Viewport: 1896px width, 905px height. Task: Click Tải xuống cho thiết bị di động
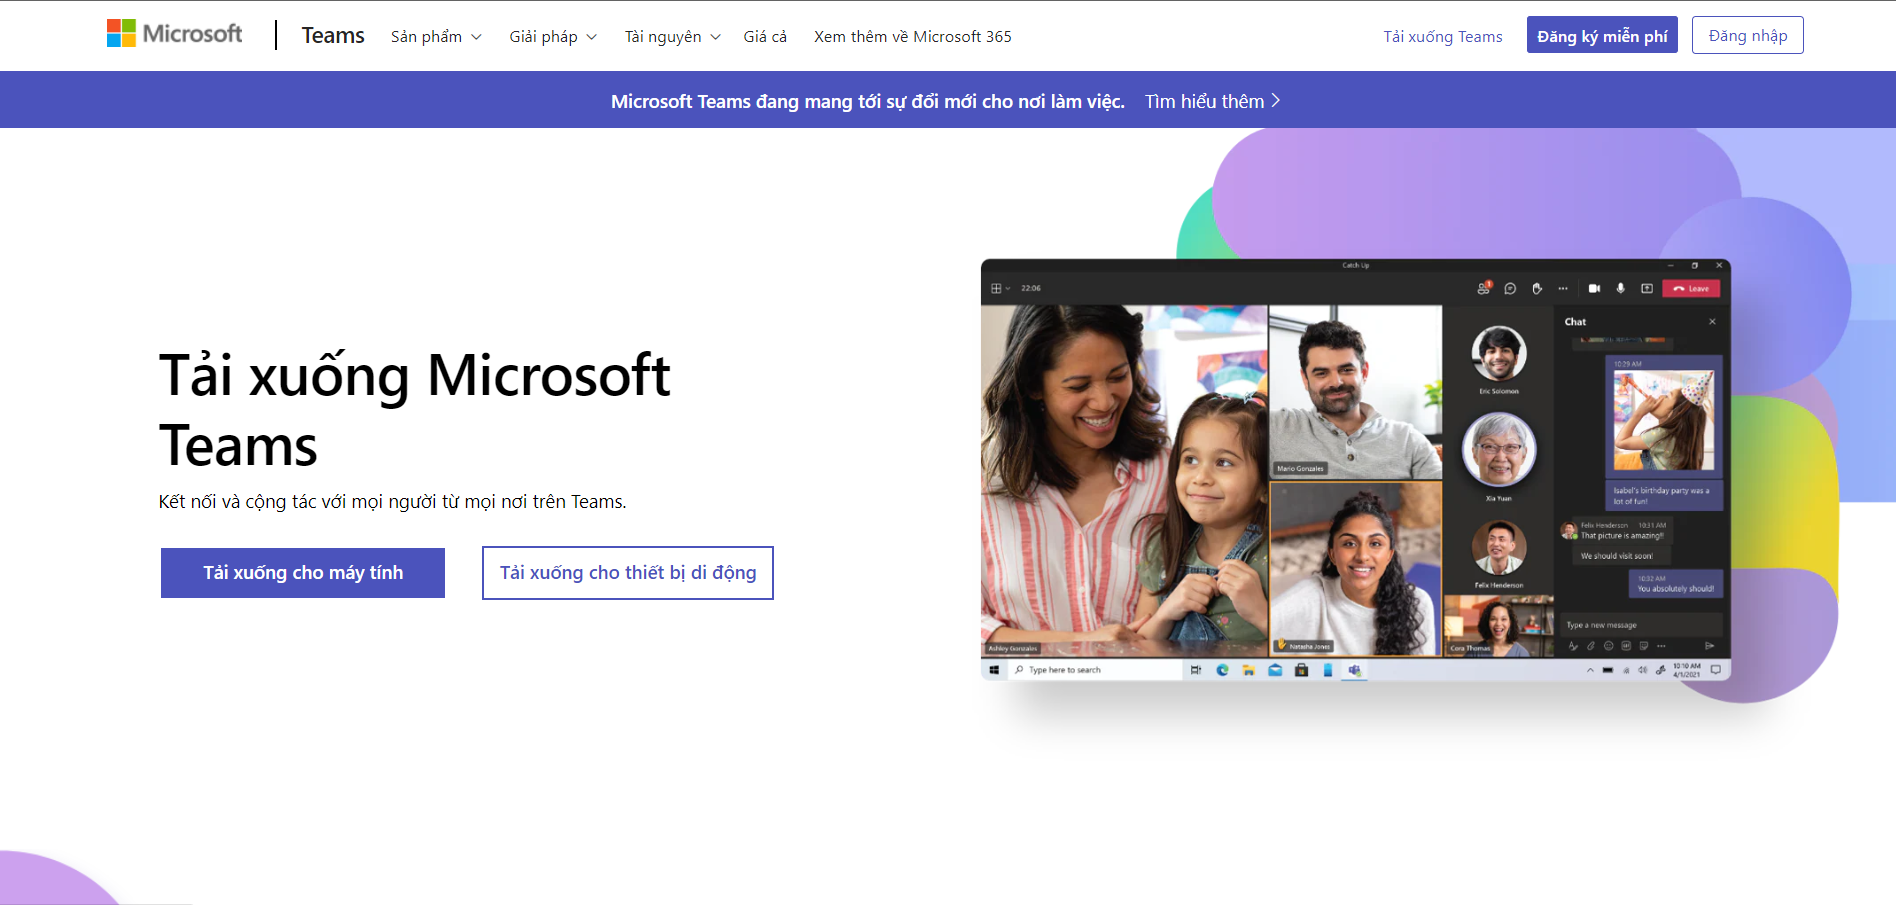(x=628, y=573)
